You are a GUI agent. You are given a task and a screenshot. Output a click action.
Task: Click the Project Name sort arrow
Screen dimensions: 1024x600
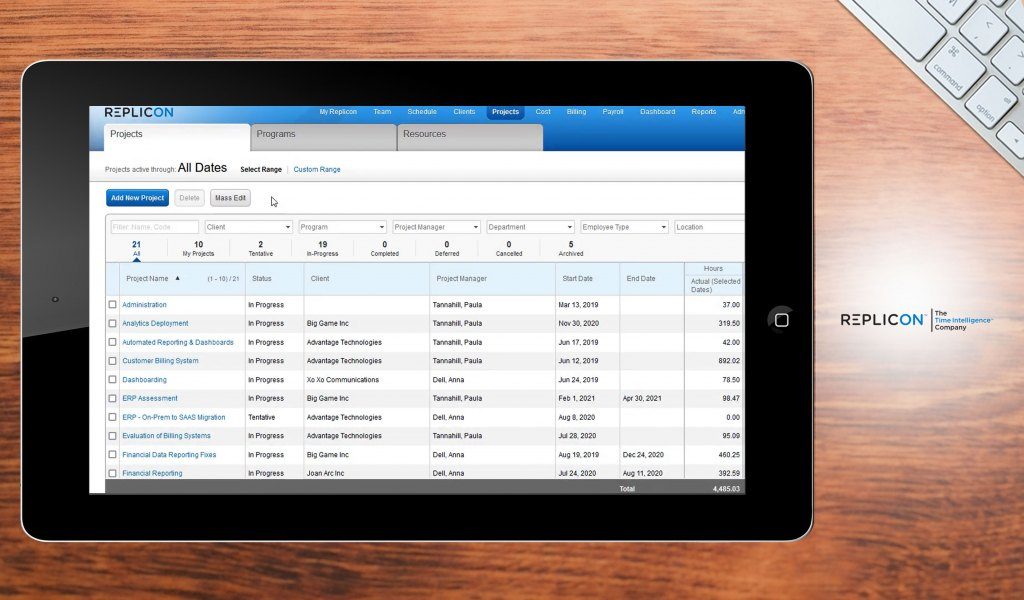tap(178, 279)
